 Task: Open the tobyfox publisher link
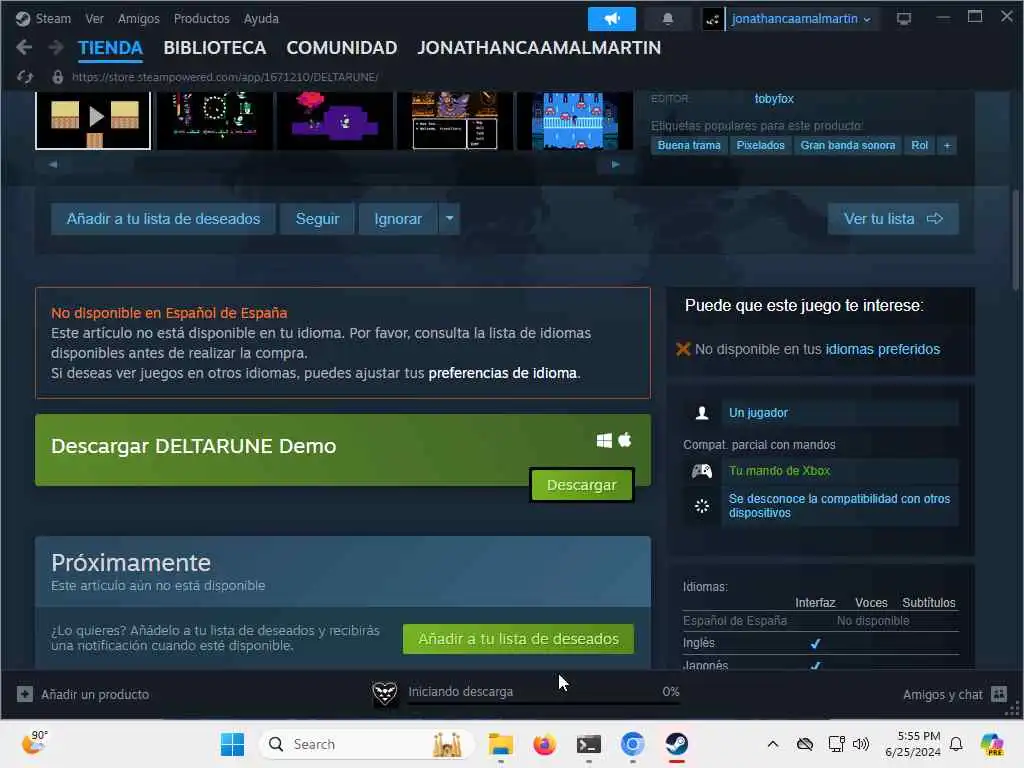click(x=774, y=99)
